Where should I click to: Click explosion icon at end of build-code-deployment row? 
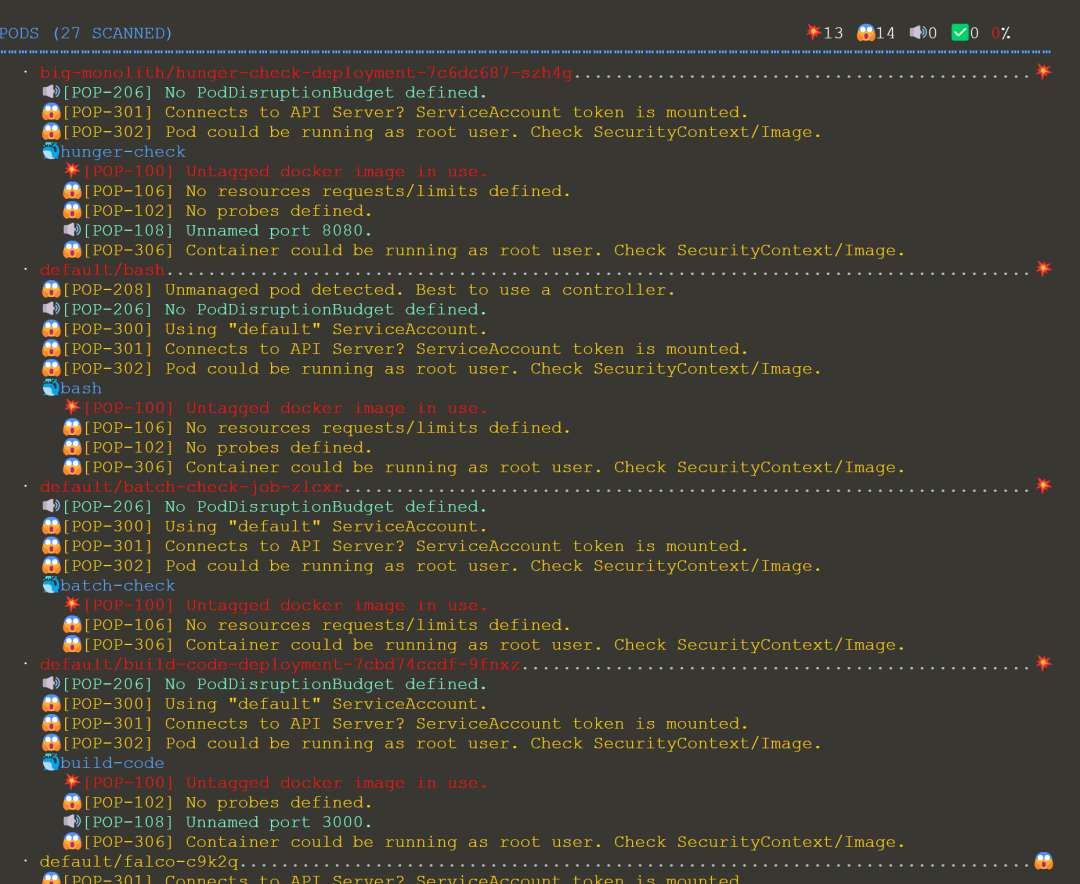pos(1043,663)
